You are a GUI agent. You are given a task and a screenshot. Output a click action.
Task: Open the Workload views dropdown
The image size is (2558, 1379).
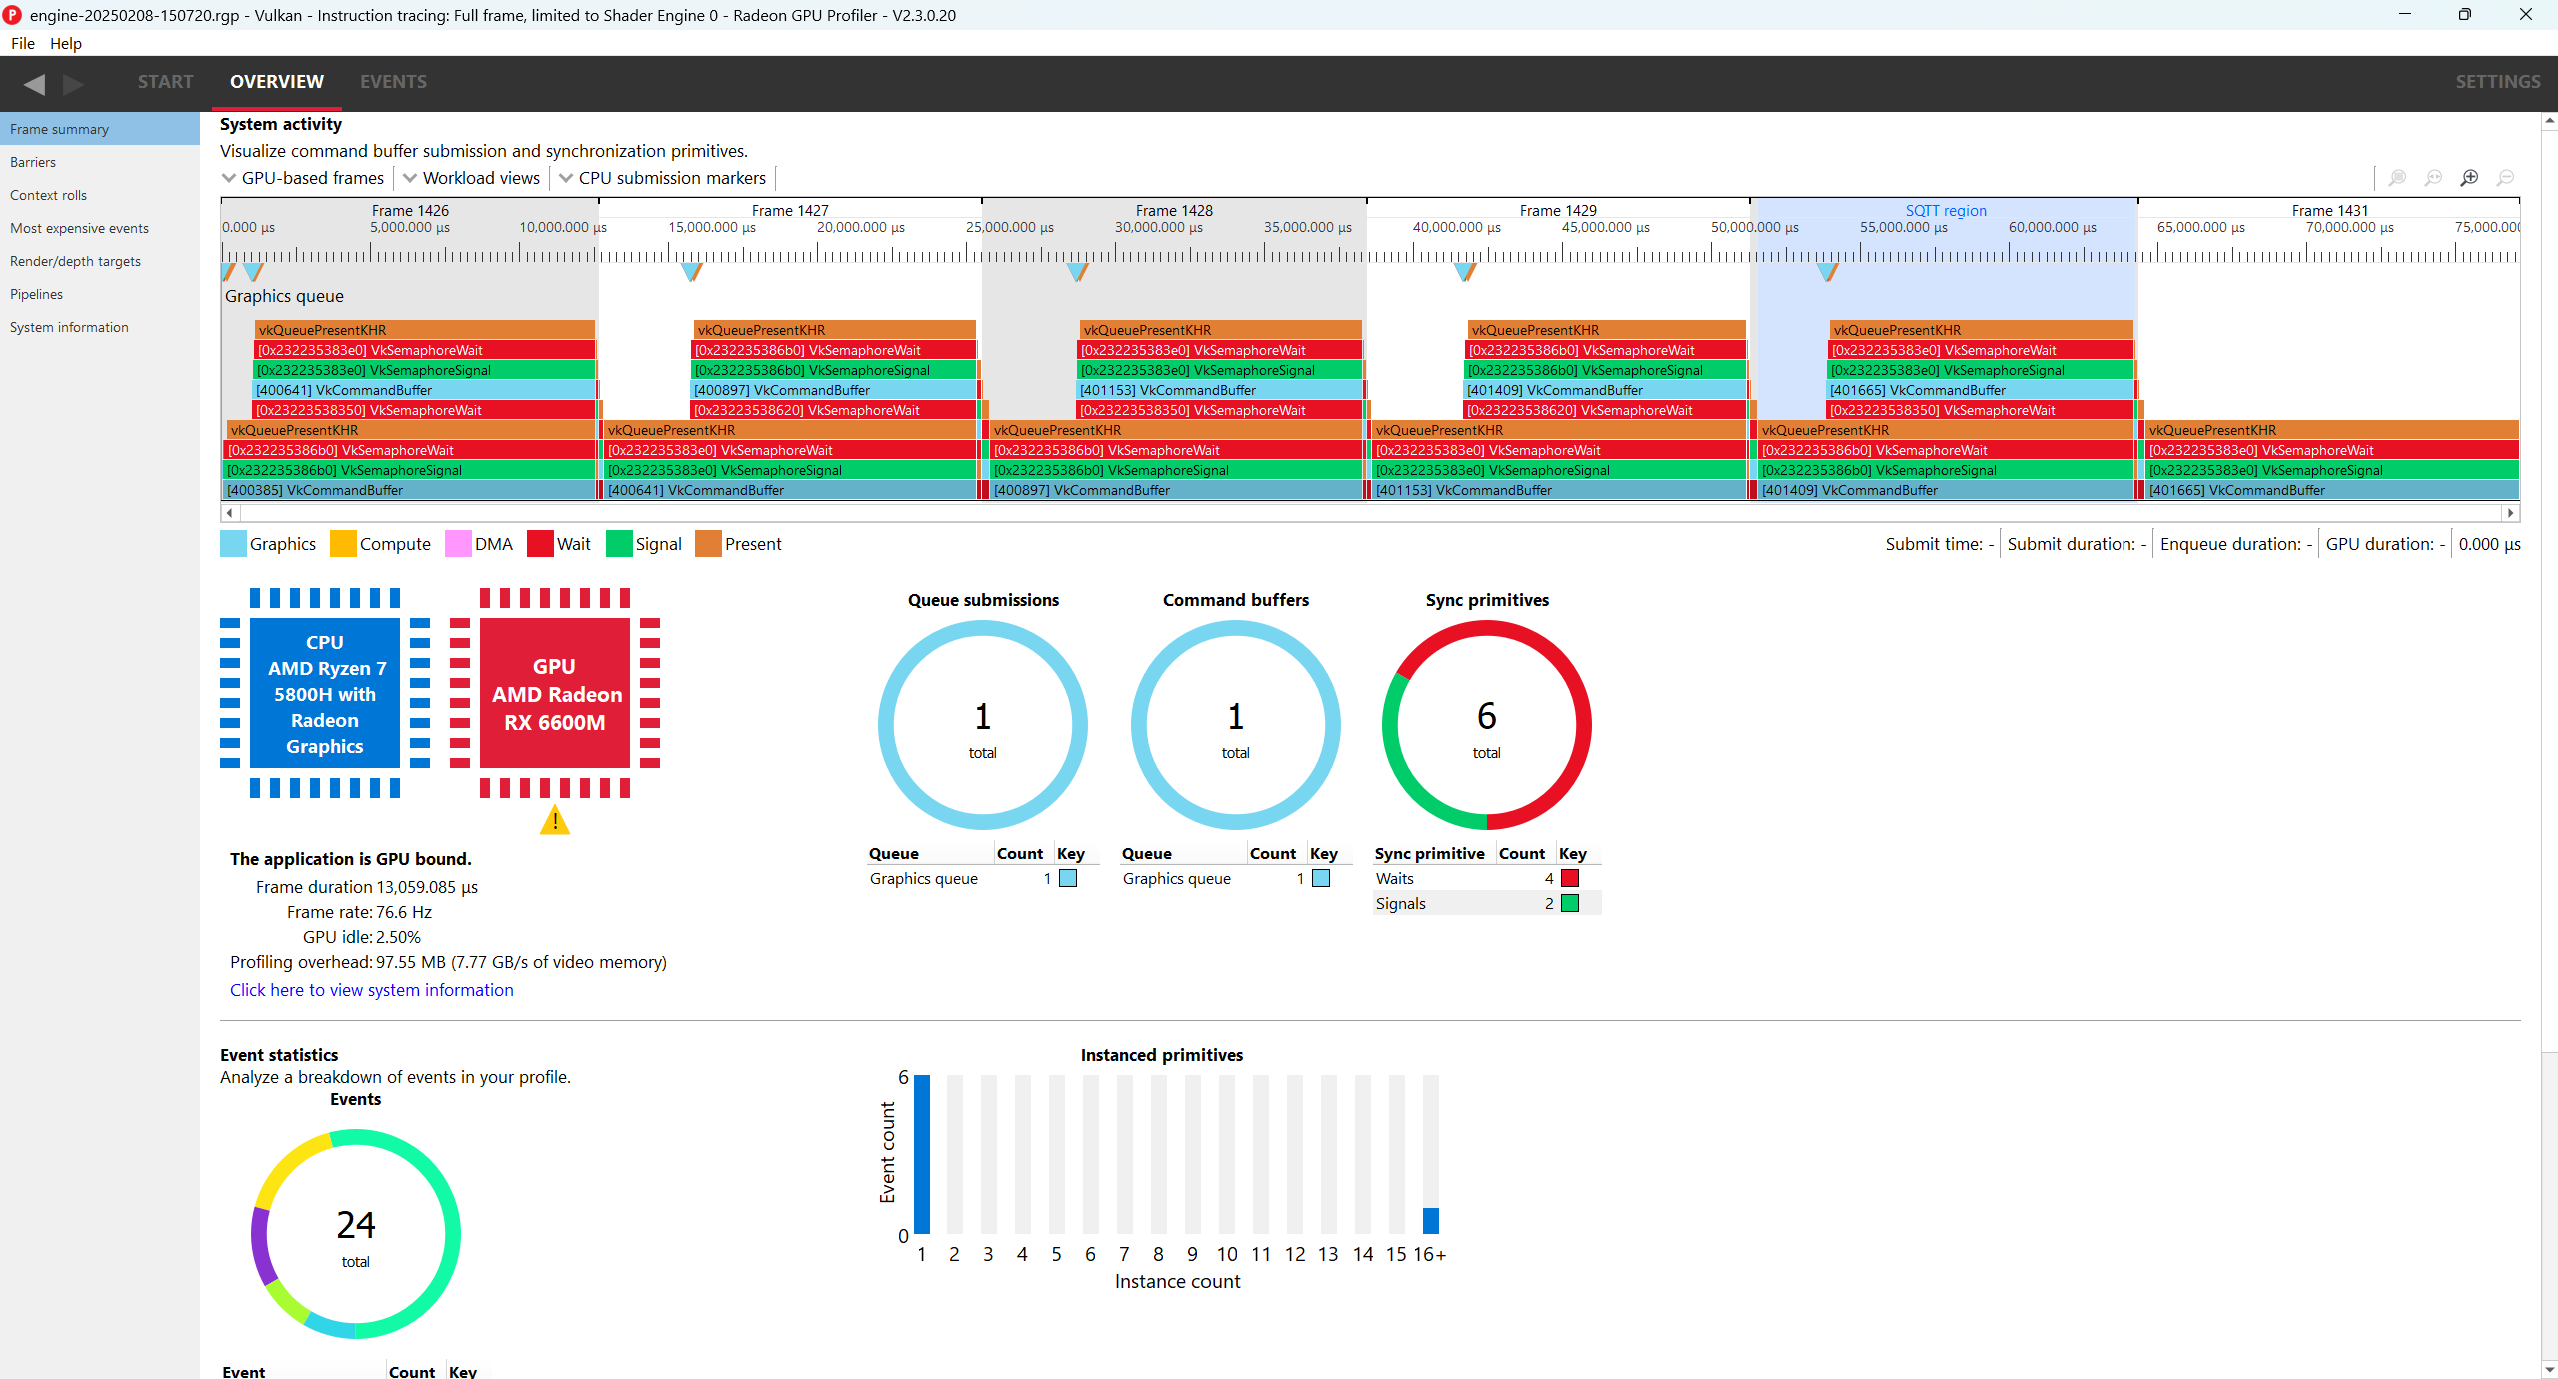[471, 178]
